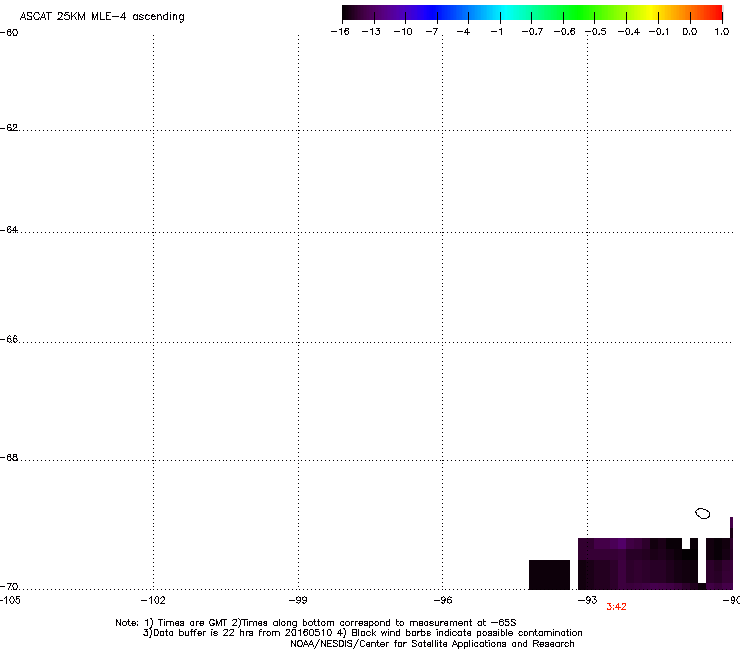Screen dimensions: 740x650
Task: Click the colorbar label -0.7
Action: tap(532, 32)
